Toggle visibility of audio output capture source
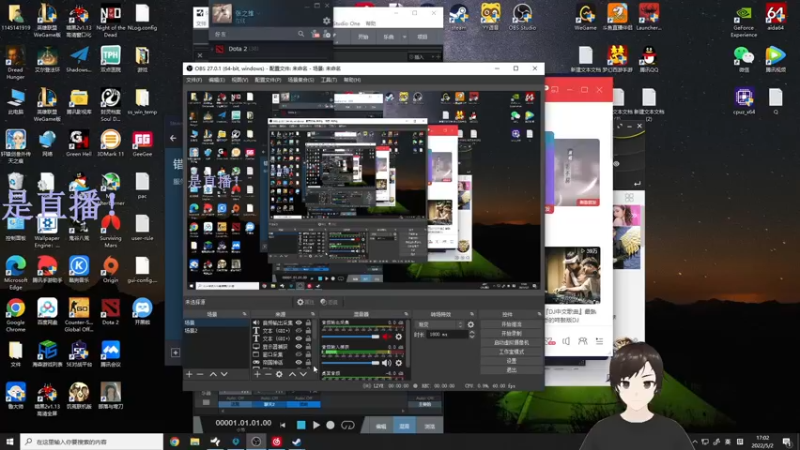Screen dimensions: 800x450 click(299, 323)
